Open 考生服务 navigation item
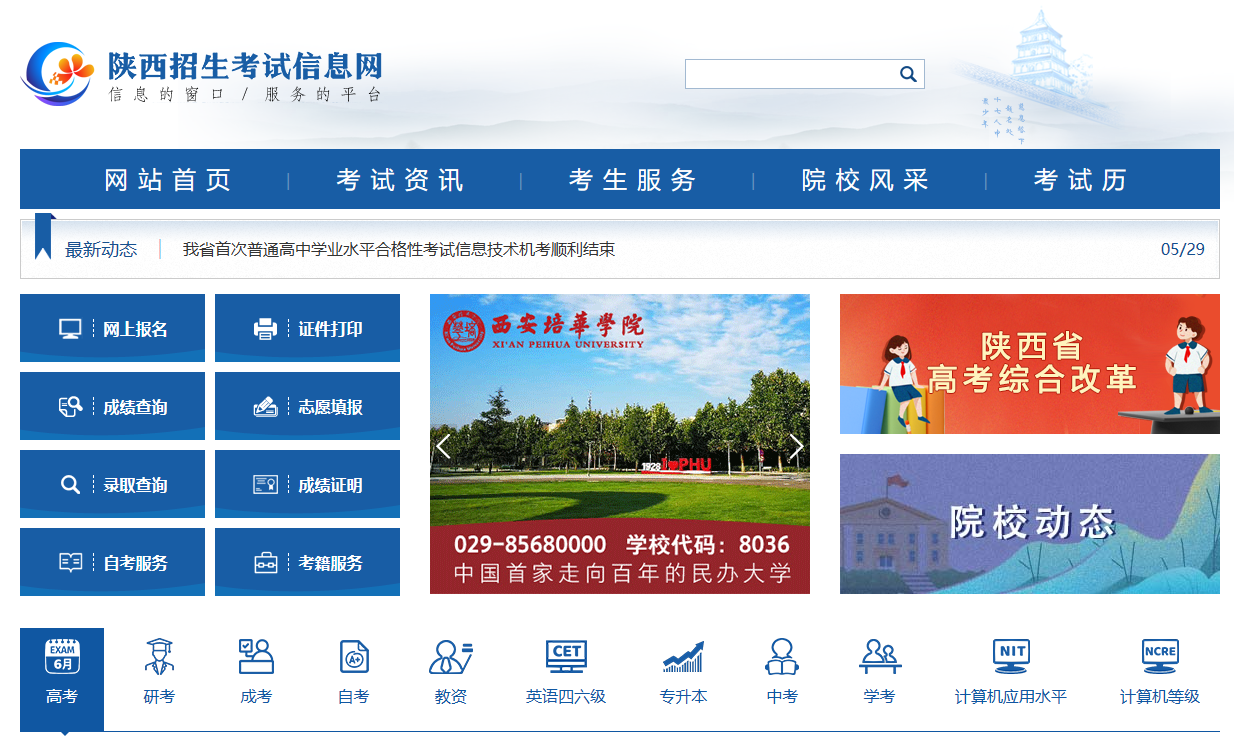This screenshot has height=741, width=1234. (633, 180)
